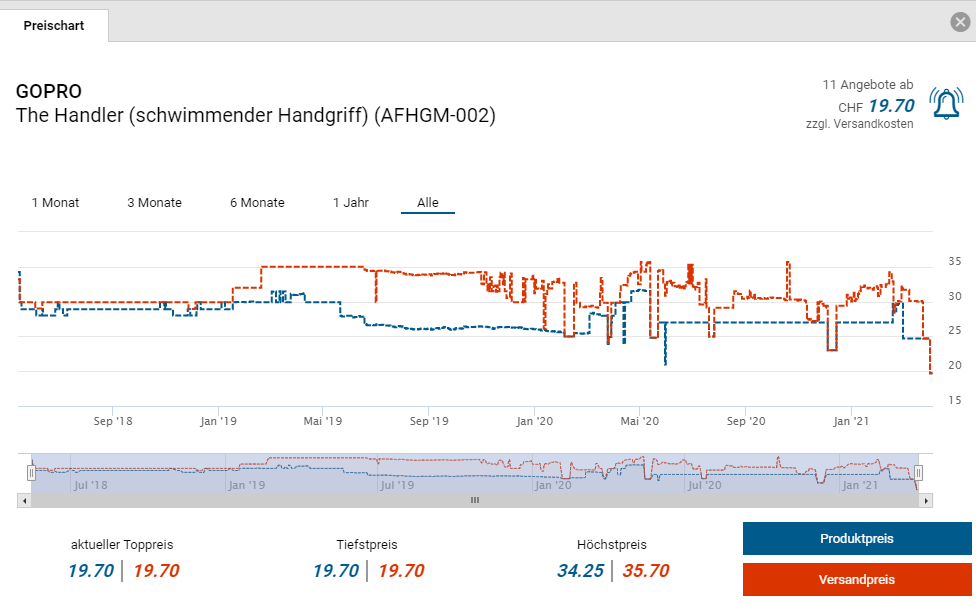Image resolution: width=976 pixels, height=604 pixels.
Task: Open the 11 Angebote ab offers text
Action: click(867, 85)
